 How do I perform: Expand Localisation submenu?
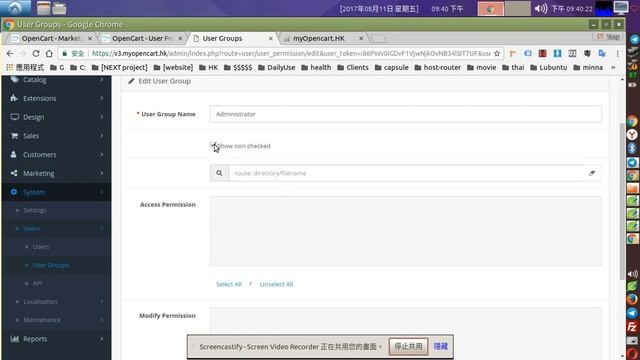[56, 302]
